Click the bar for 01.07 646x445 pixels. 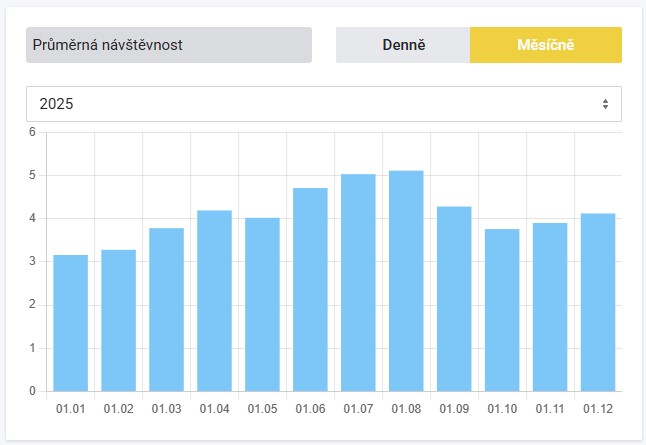[358, 282]
